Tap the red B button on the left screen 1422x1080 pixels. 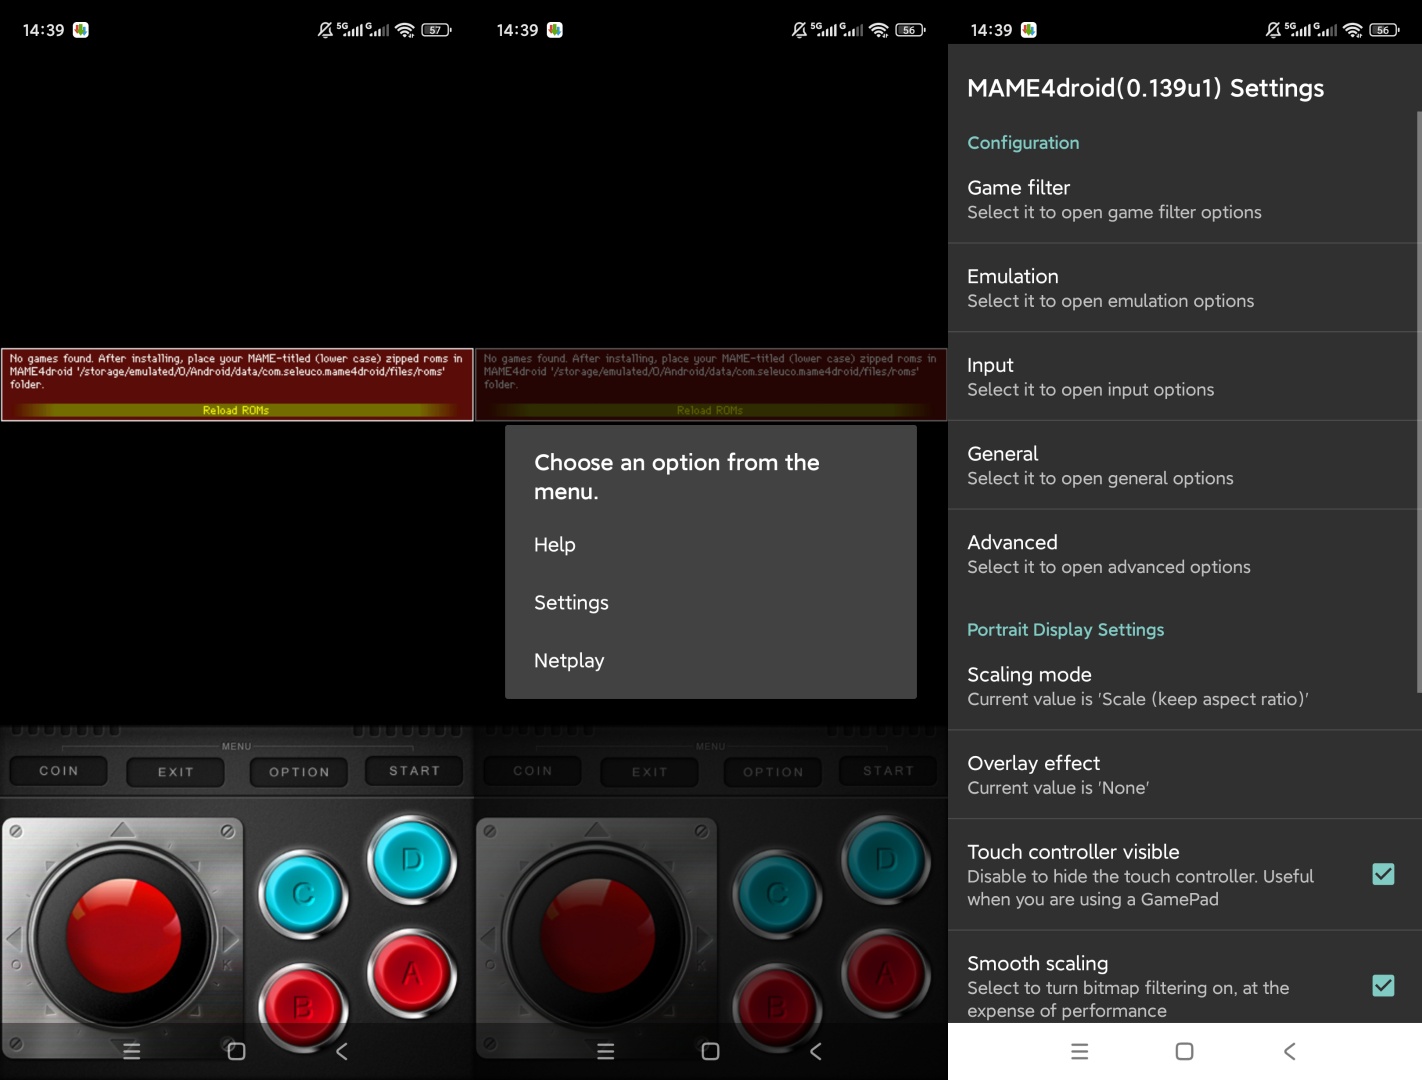tap(303, 1005)
